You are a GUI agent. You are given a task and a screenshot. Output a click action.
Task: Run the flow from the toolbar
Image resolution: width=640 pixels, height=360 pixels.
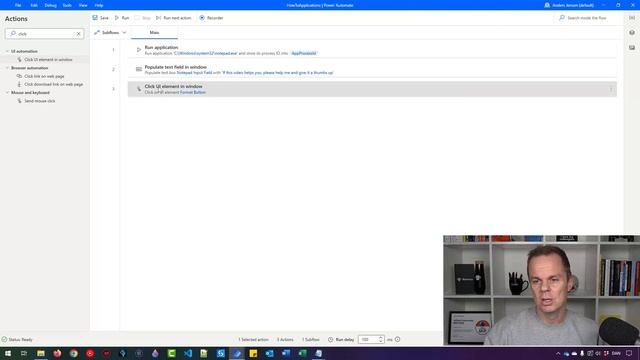(x=122, y=18)
